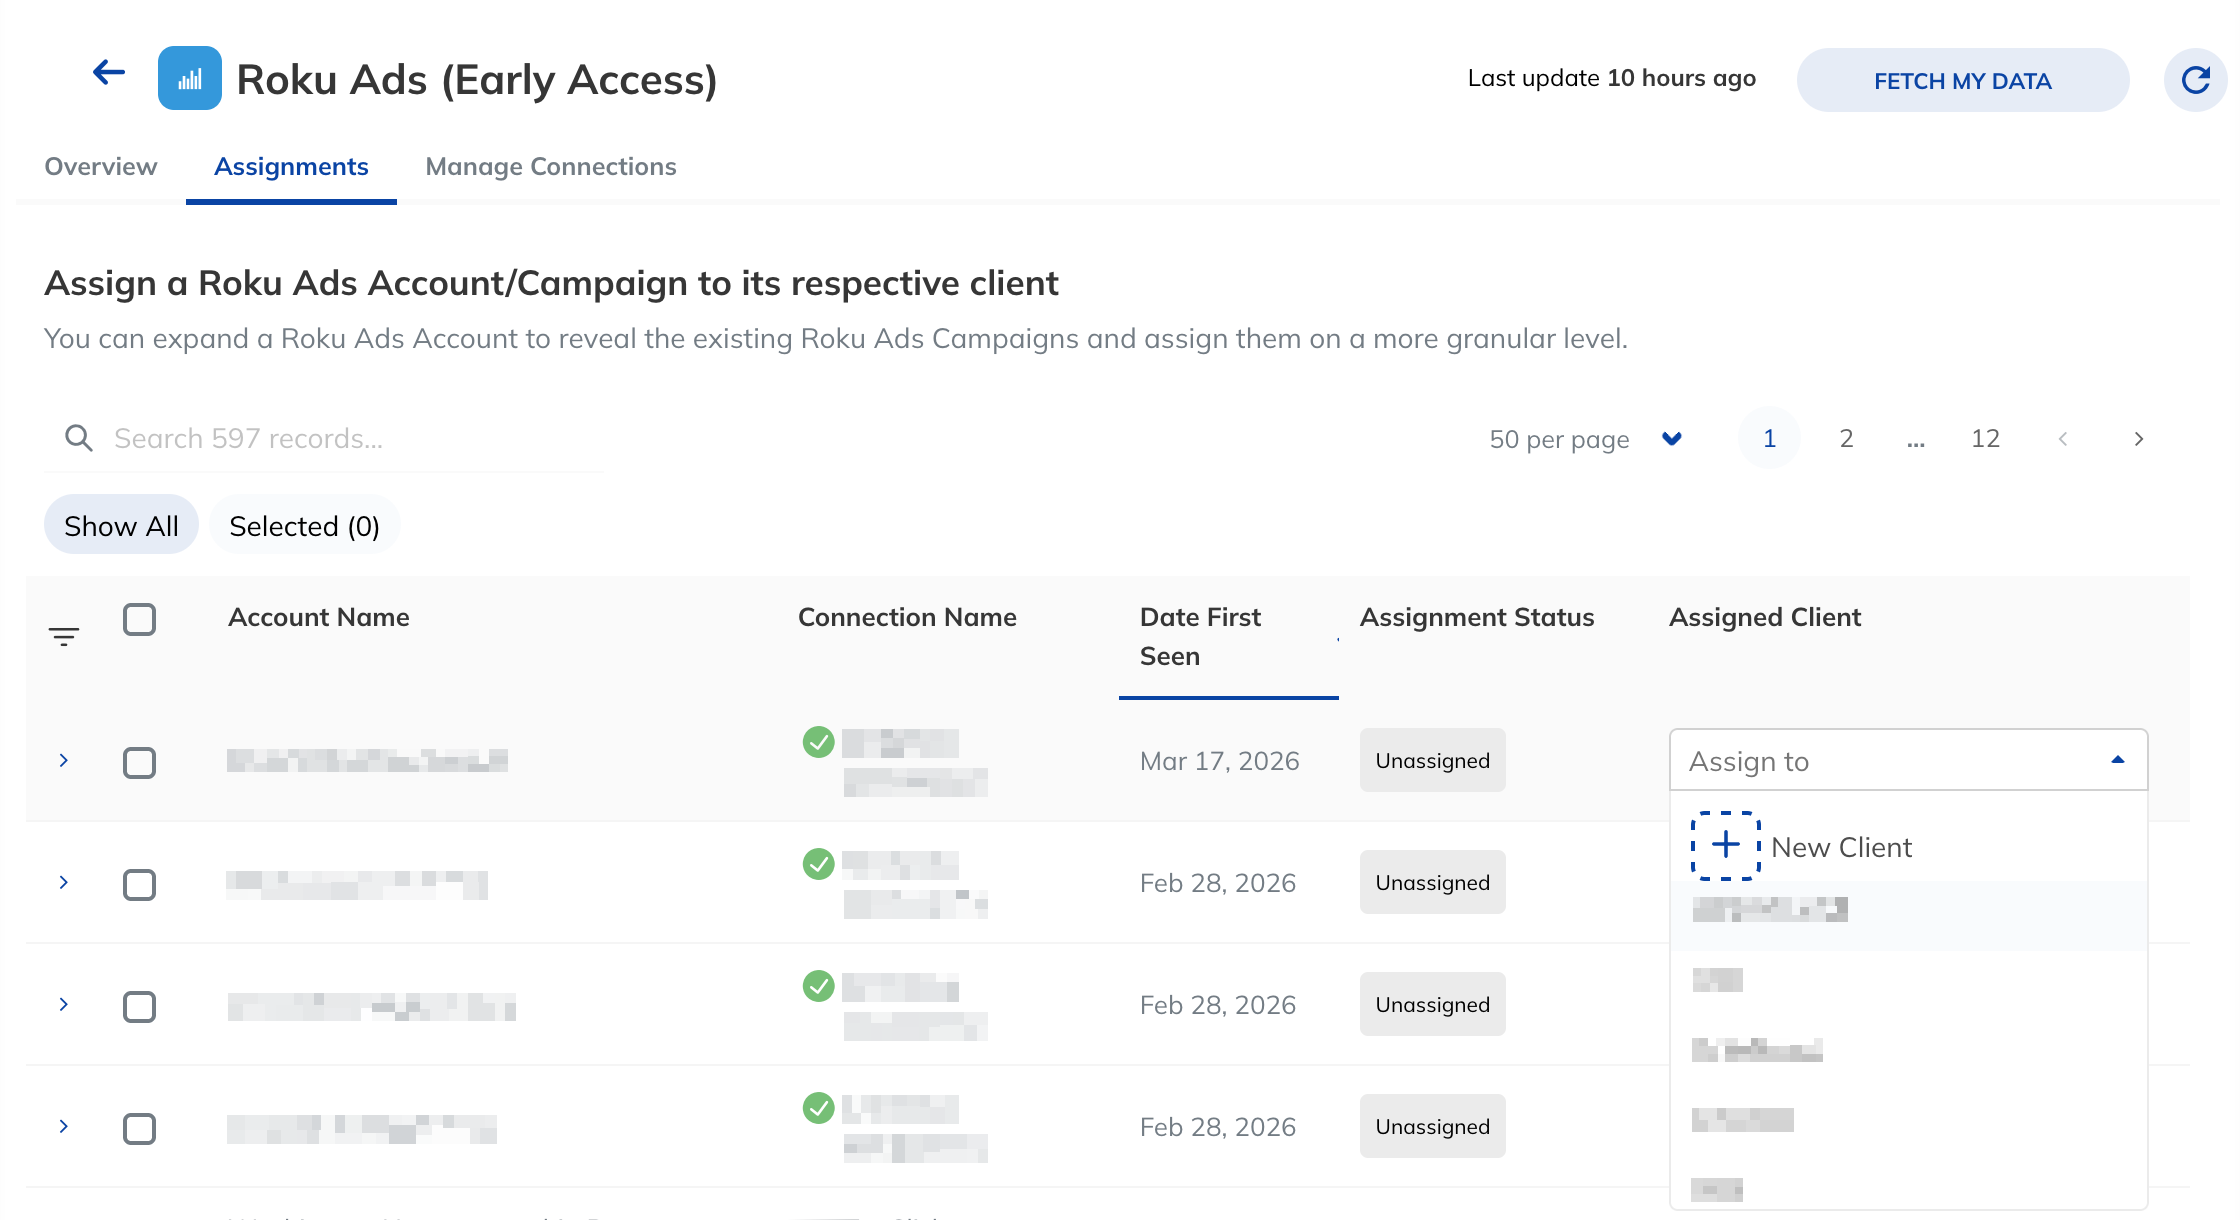Click the Mar 17, 2026 date cell

[1219, 761]
